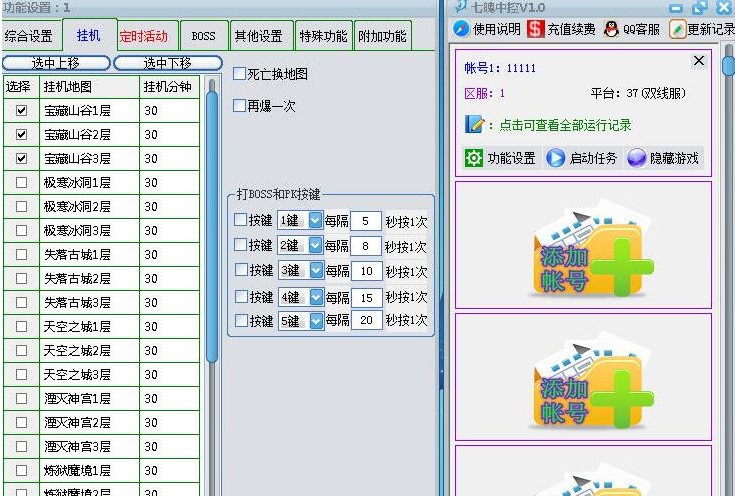Viewport: 735px width, 496px height.
Task: Enable 死亡换地图 option
Action: click(x=239, y=74)
